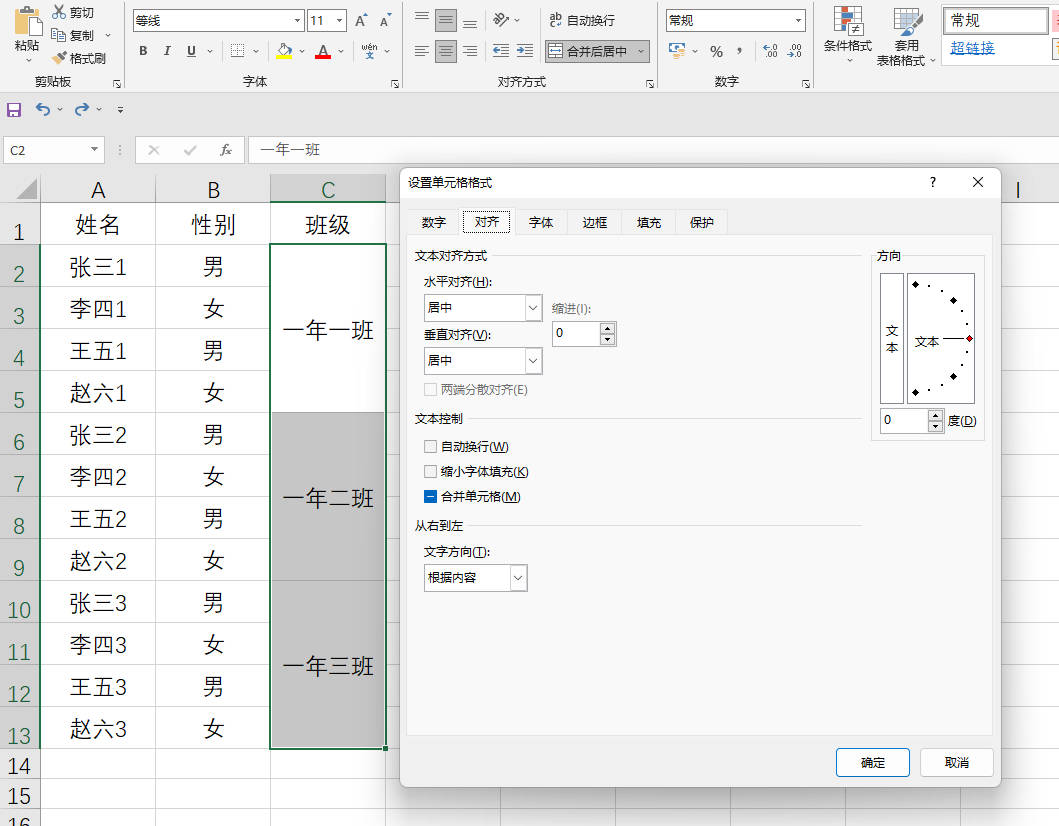Switch to the 字体 tab in dialog
Image resolution: width=1059 pixels, height=826 pixels.
[x=541, y=222]
